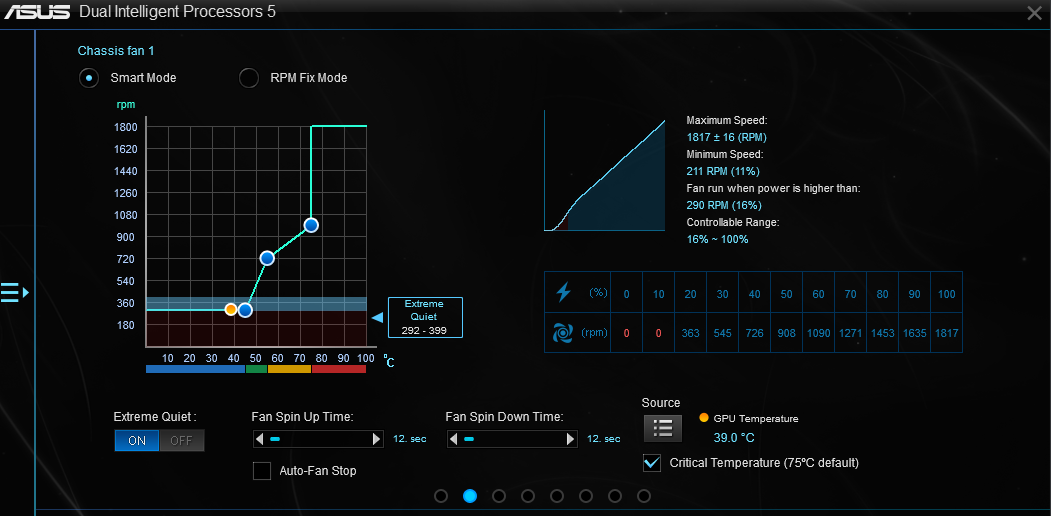
Task: Click the 545 rpm table cell
Action: (723, 332)
